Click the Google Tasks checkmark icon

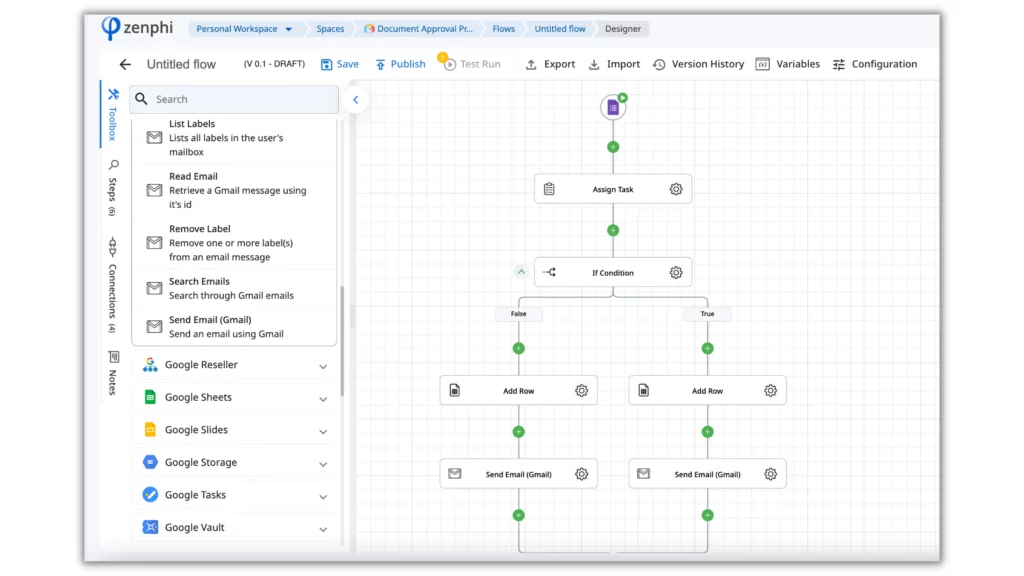tap(150, 494)
